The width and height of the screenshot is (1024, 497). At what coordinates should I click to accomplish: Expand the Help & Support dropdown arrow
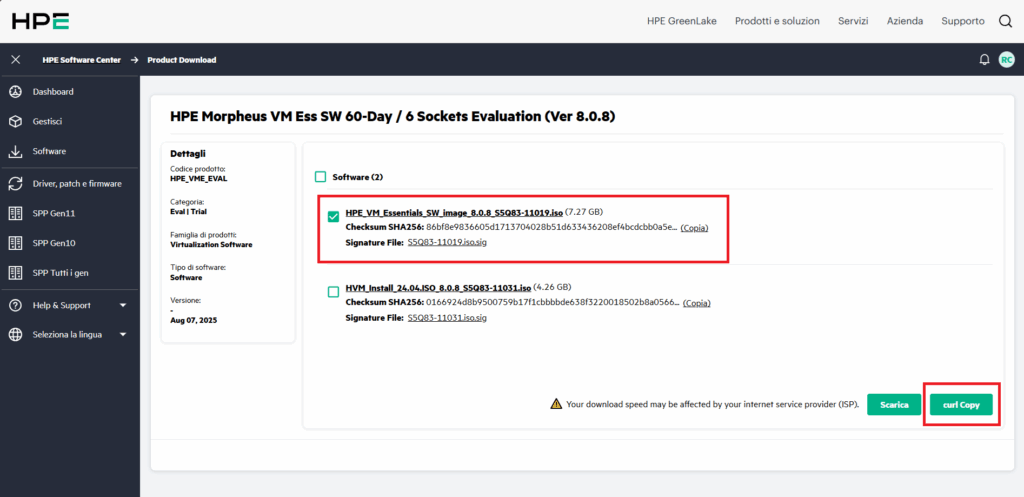(123, 305)
